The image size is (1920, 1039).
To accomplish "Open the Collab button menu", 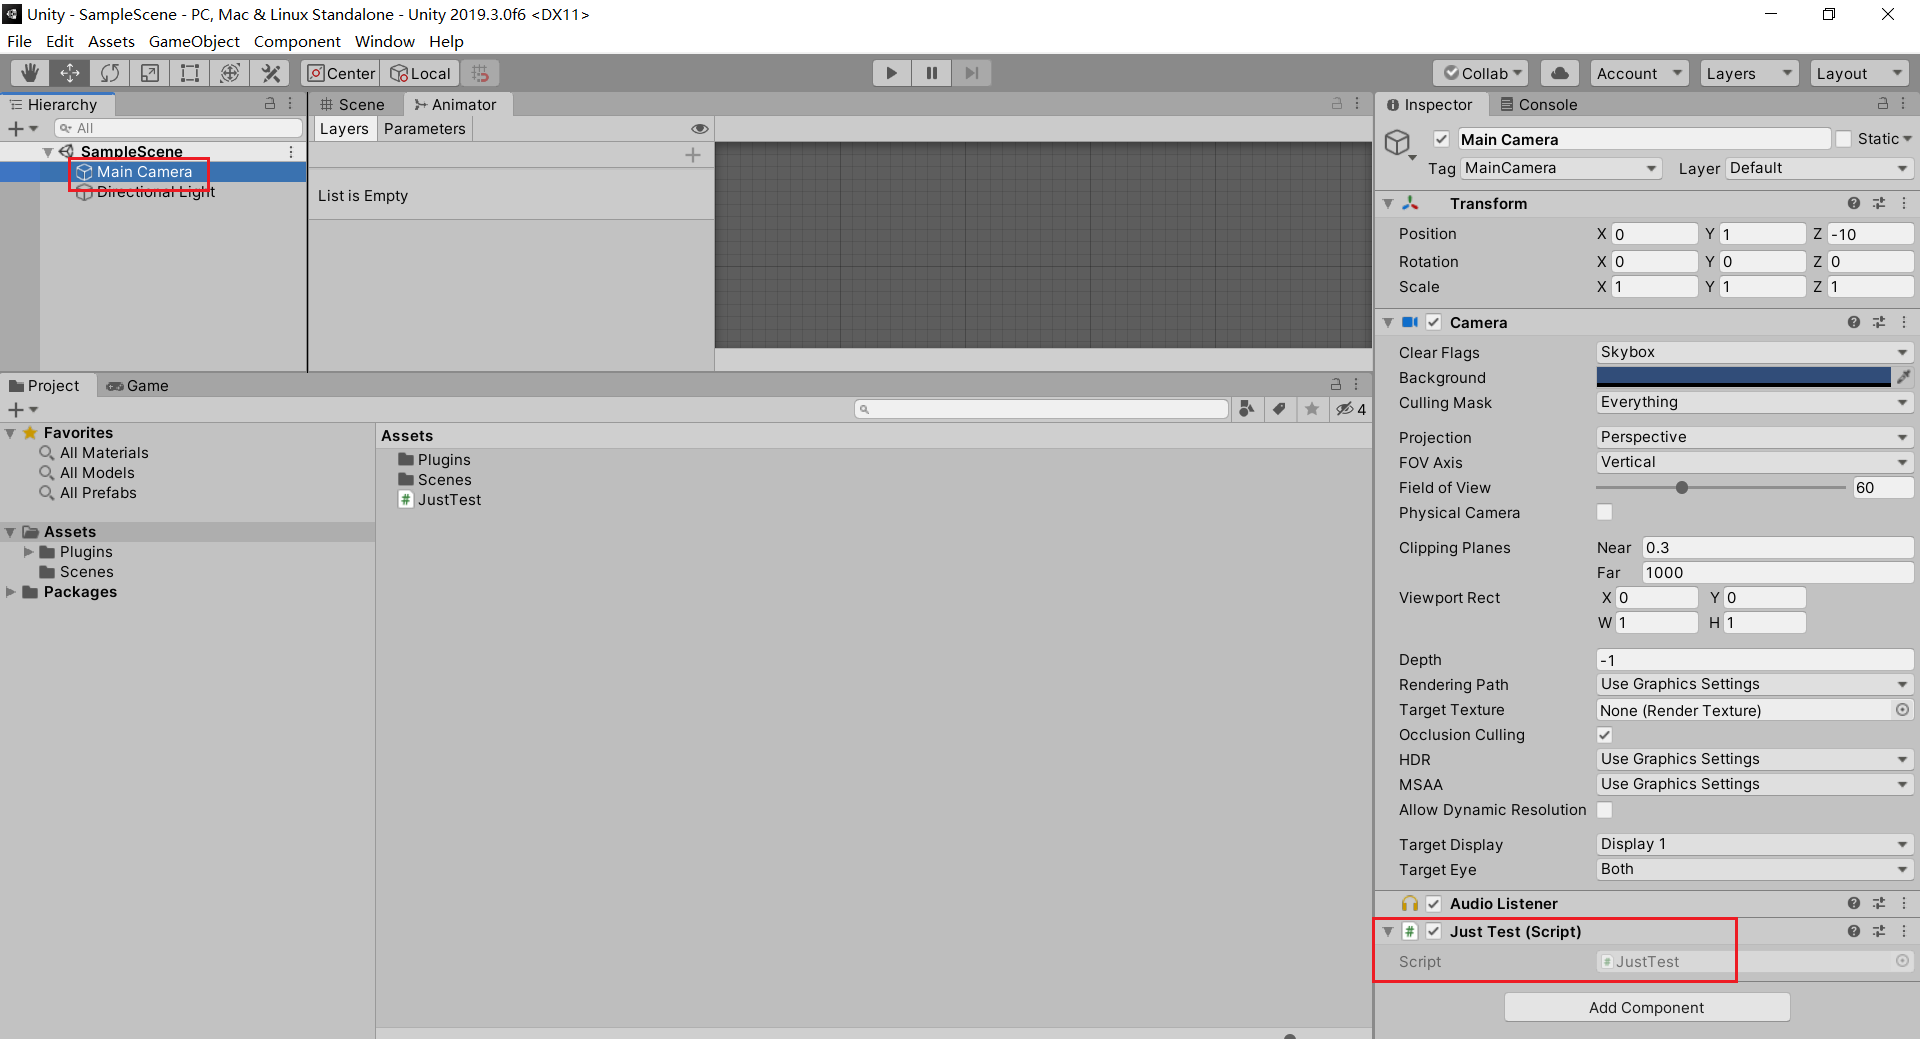I will 1480,73.
